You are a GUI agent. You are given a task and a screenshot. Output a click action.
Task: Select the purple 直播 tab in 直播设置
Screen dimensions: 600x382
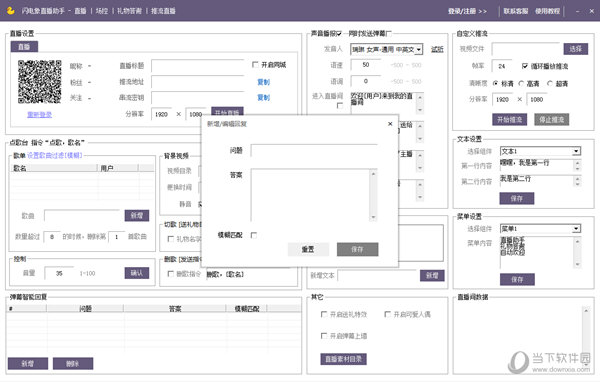(x=24, y=47)
